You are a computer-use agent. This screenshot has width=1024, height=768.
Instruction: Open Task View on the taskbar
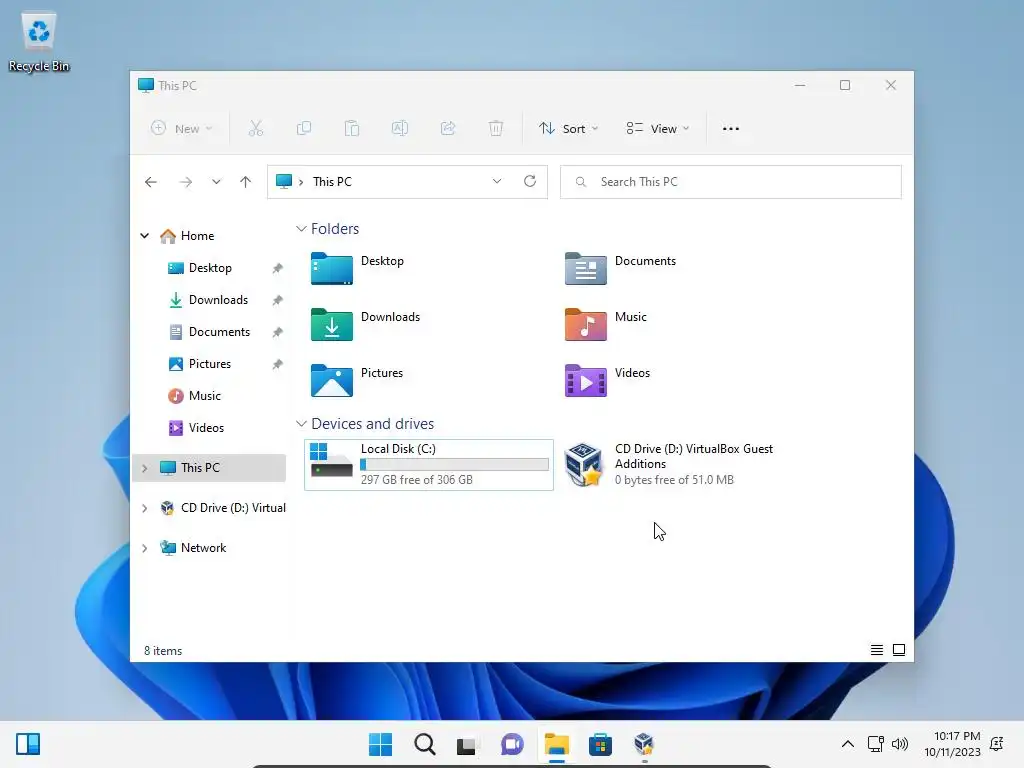pos(468,744)
